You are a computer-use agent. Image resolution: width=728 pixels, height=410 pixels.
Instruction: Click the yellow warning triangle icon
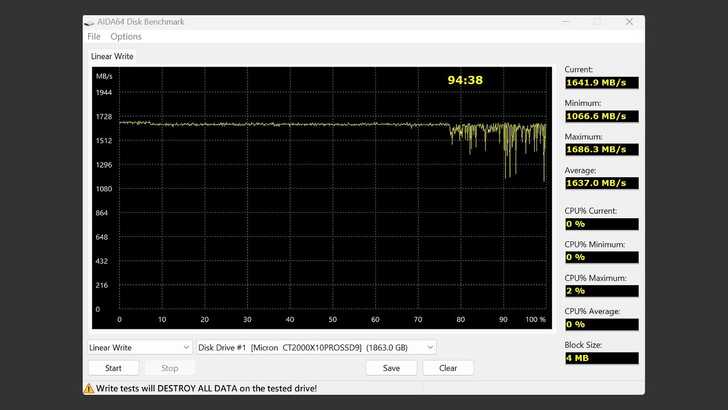[89, 387]
